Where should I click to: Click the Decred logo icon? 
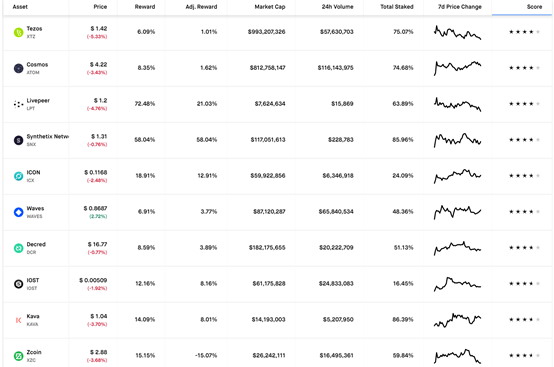coord(18,248)
